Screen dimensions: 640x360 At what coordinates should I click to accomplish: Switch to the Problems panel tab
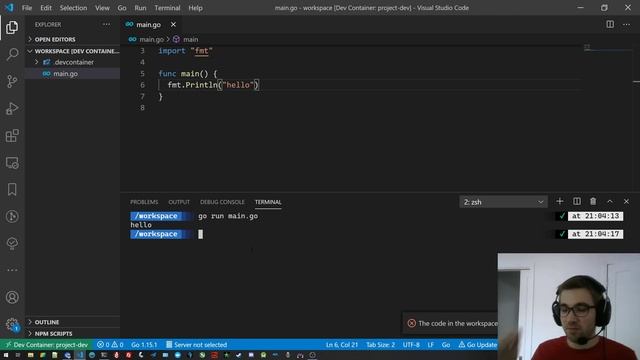click(x=144, y=202)
